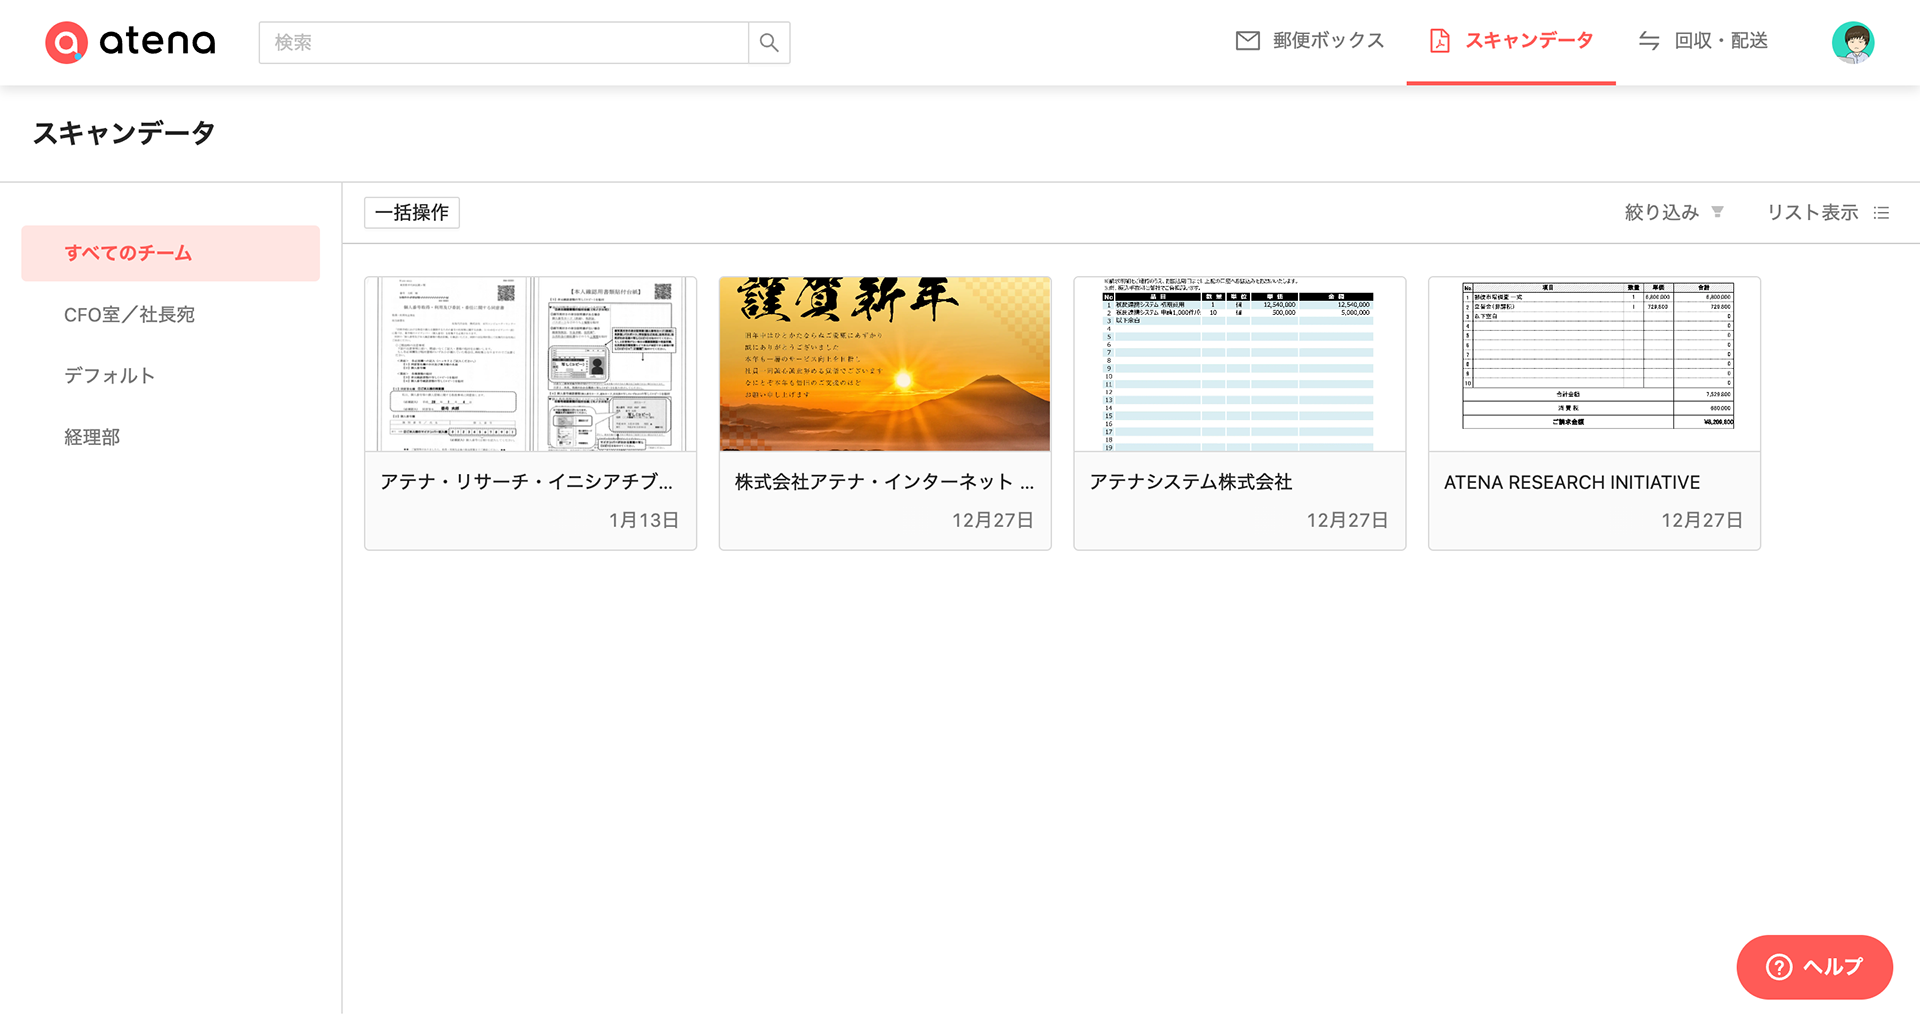The width and height of the screenshot is (1920, 1015).
Task: Click the 1月13日 date label
Action: [x=644, y=520]
